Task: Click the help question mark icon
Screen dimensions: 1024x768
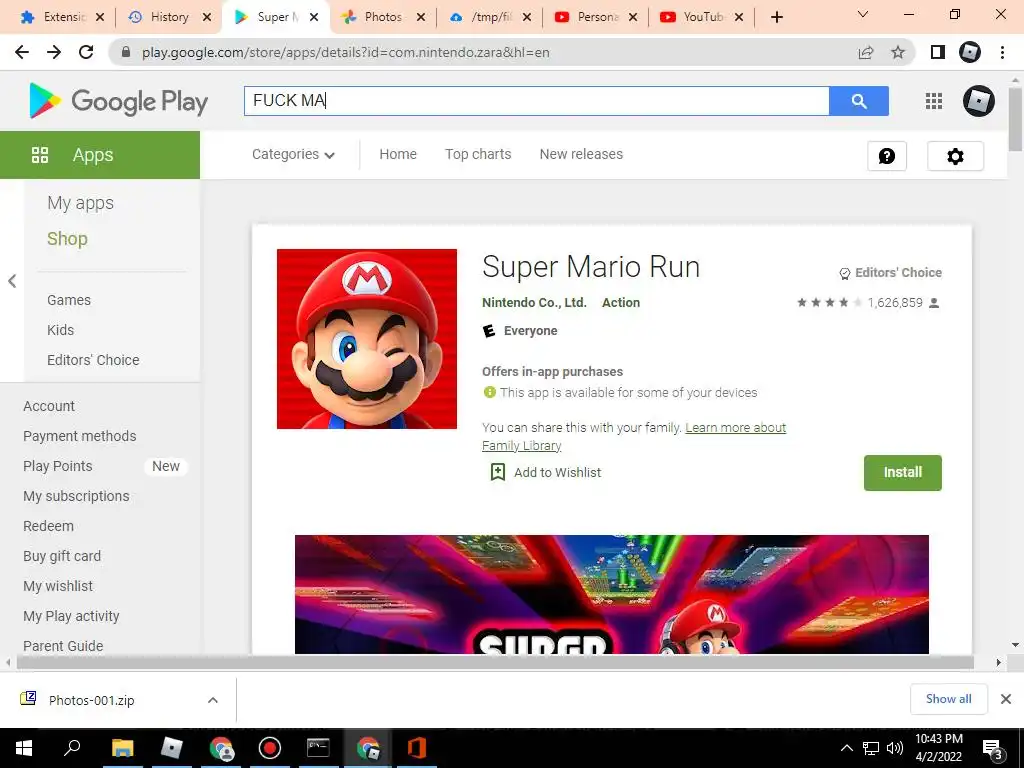Action: [x=887, y=156]
